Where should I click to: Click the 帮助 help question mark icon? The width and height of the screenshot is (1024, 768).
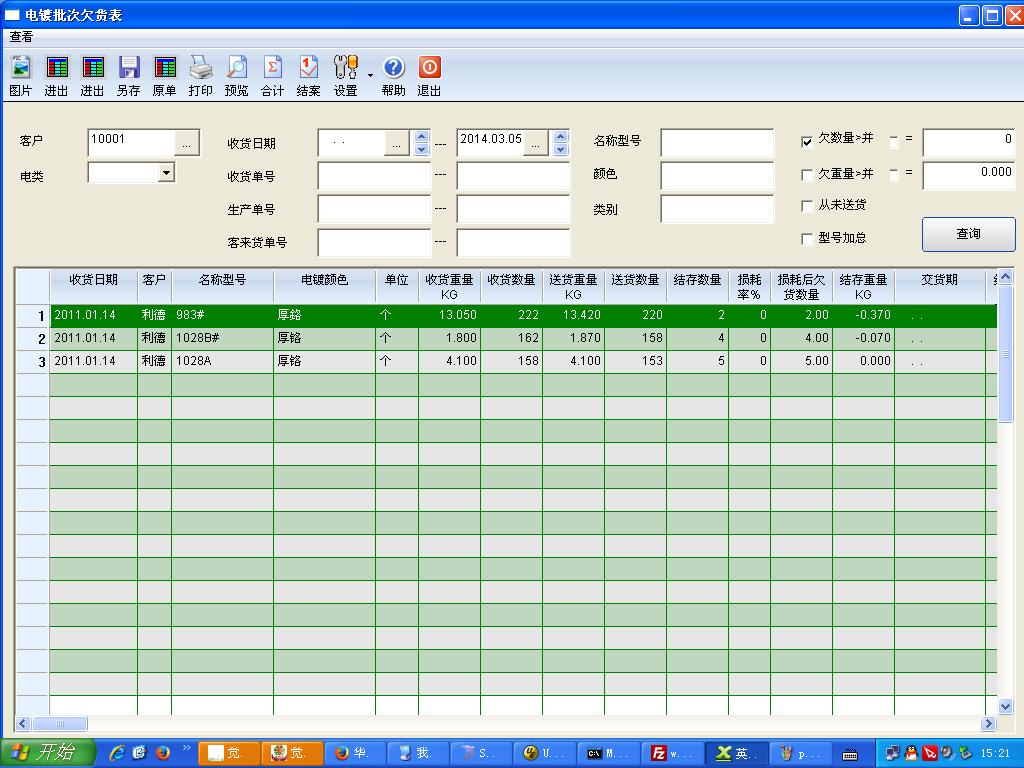(393, 76)
